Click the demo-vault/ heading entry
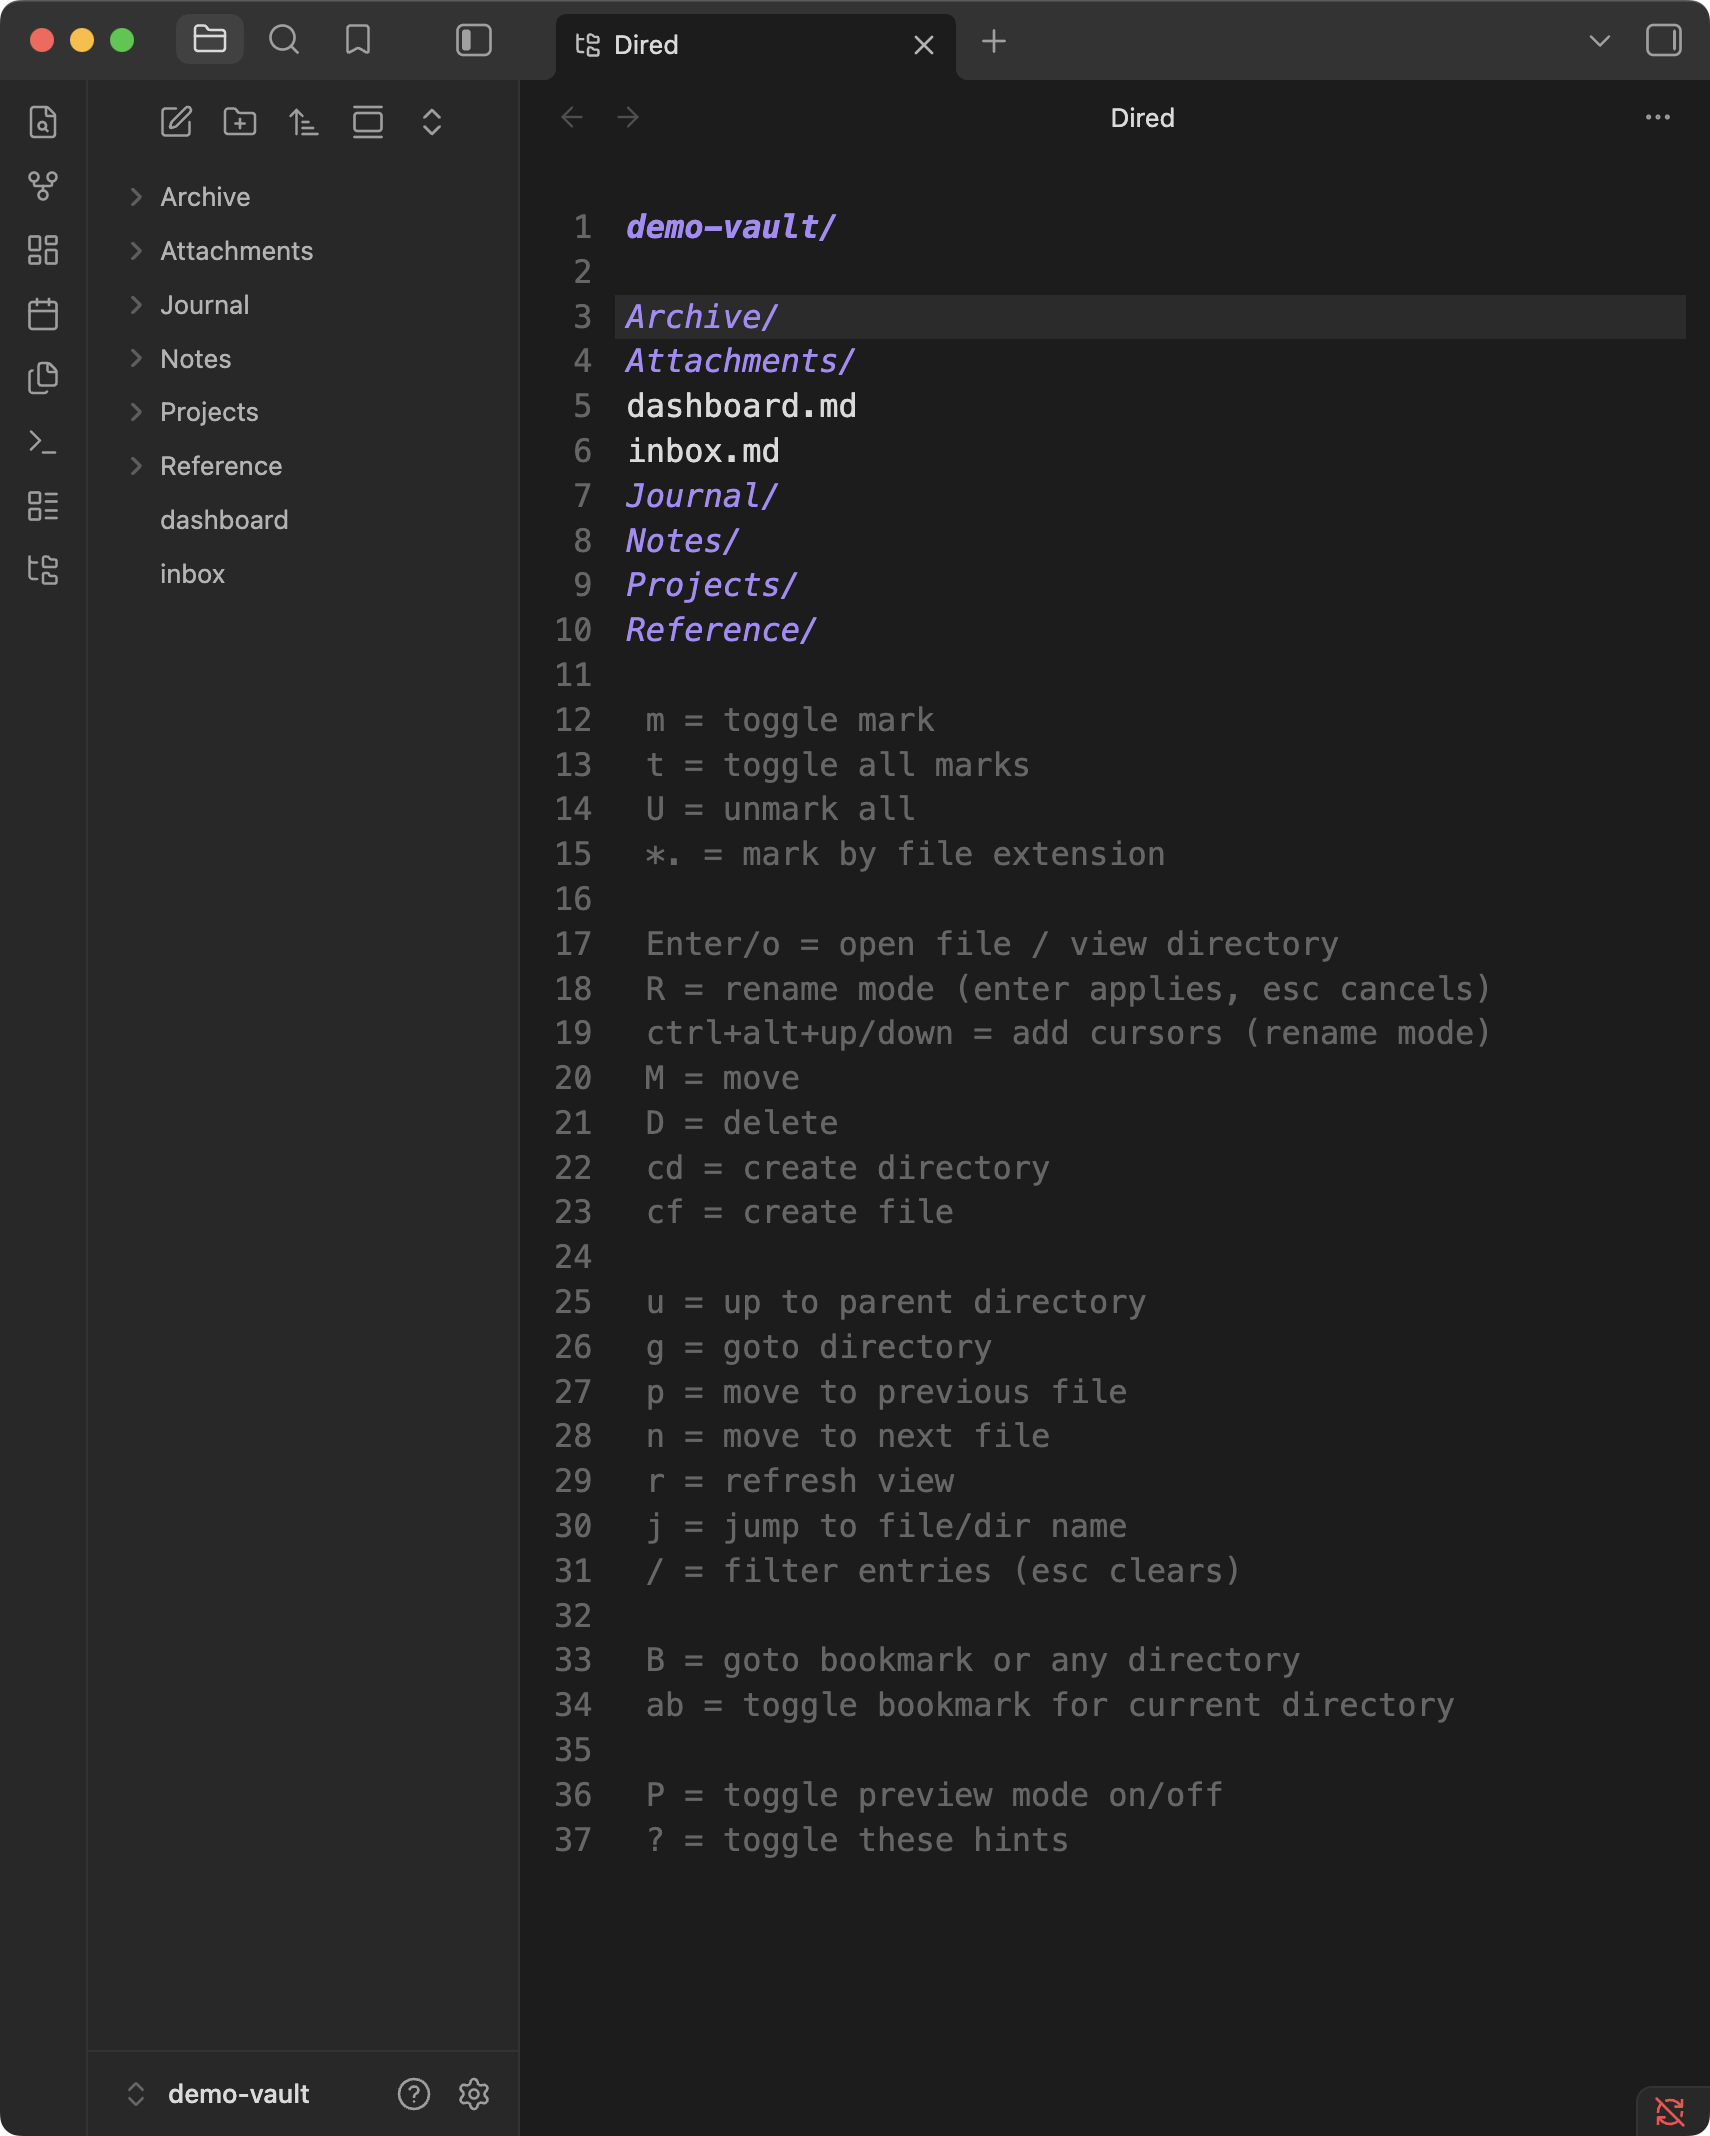The width and height of the screenshot is (1710, 2136). [731, 228]
